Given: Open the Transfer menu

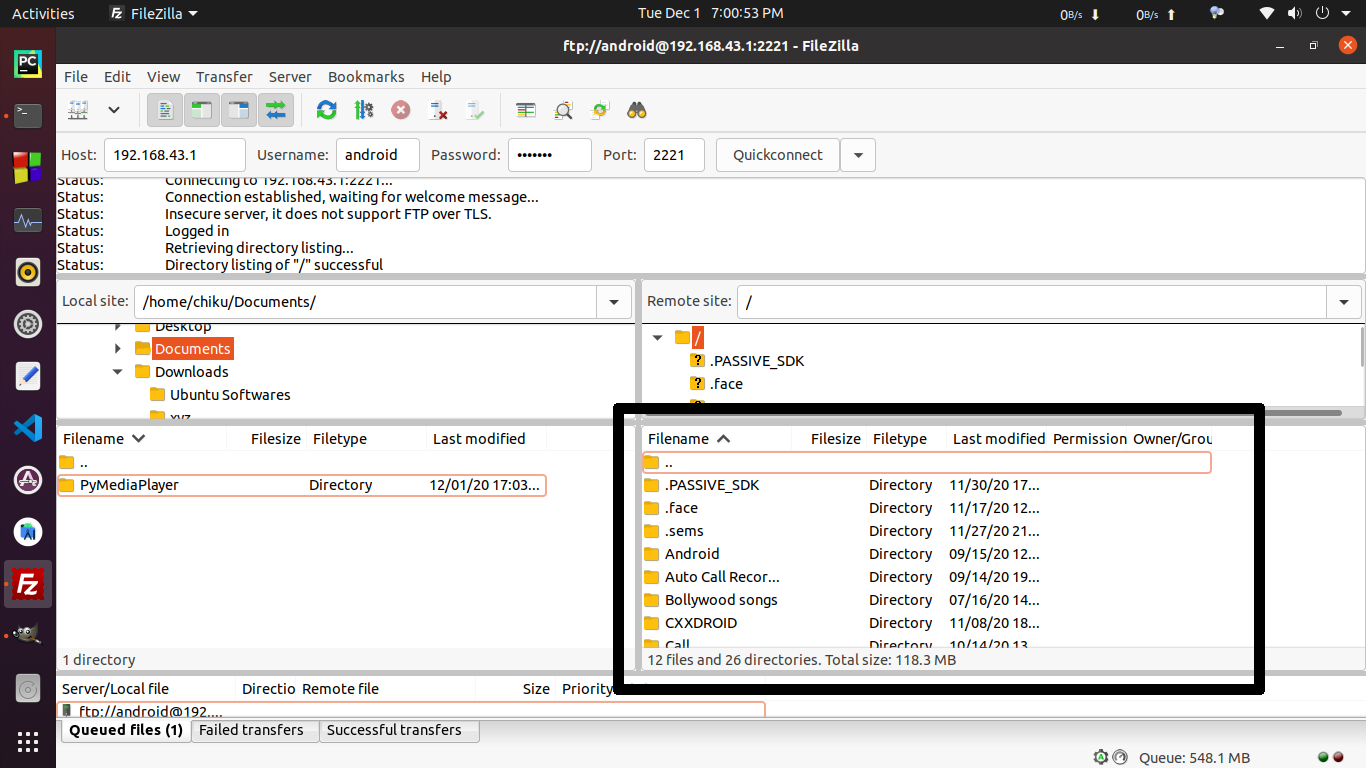Looking at the screenshot, I should coord(224,77).
